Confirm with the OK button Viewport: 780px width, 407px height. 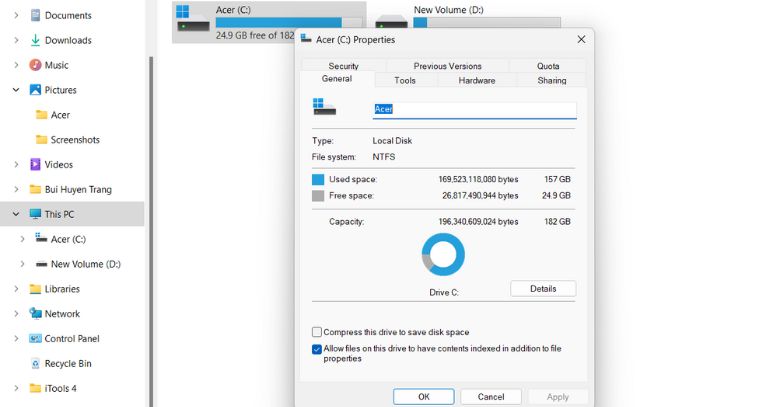click(x=424, y=397)
